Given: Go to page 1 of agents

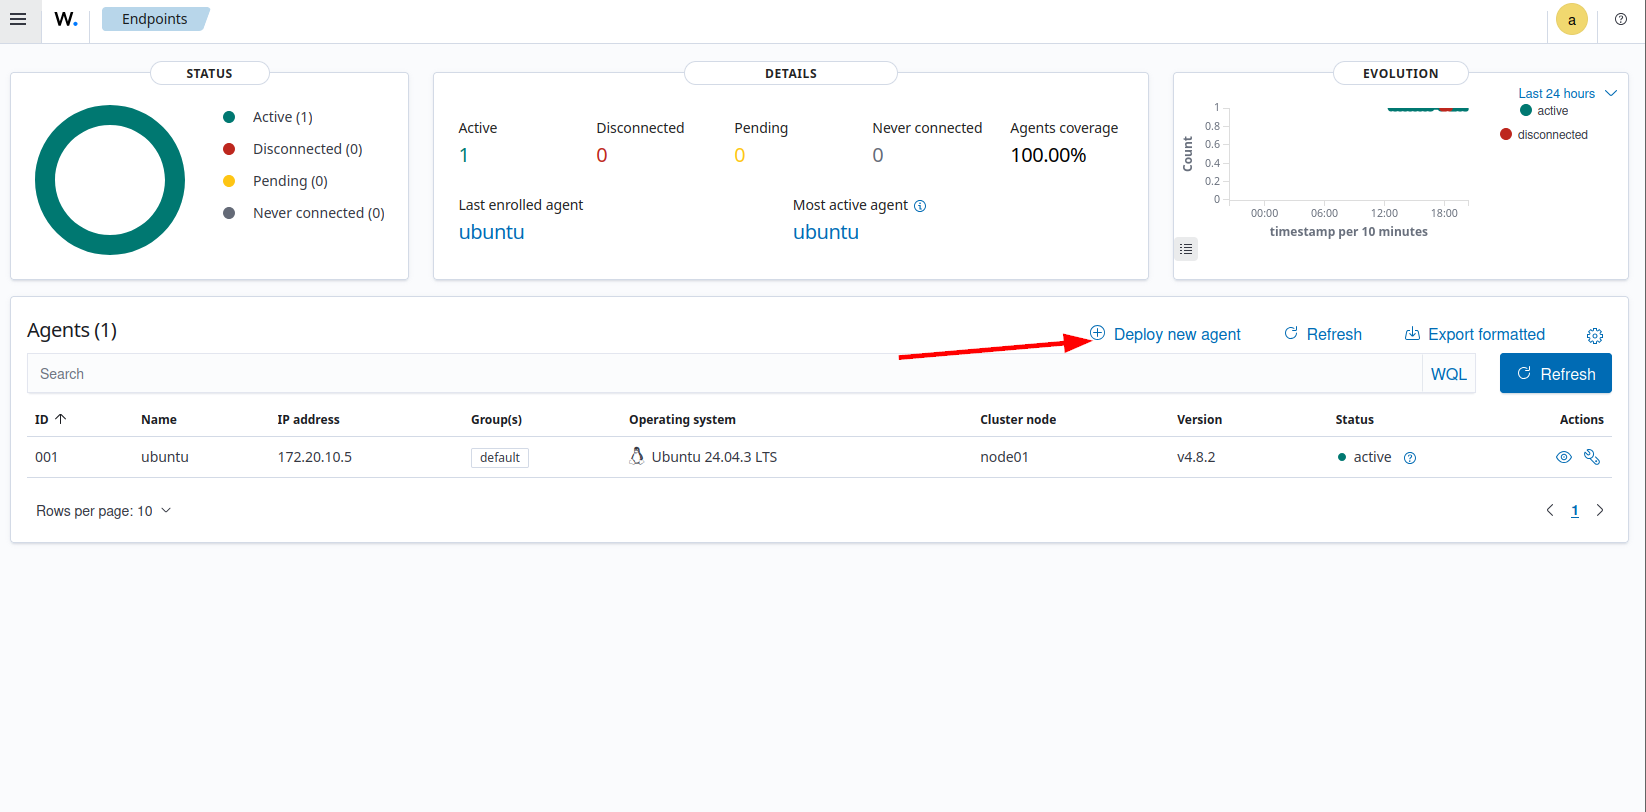Looking at the screenshot, I should coord(1575,511).
